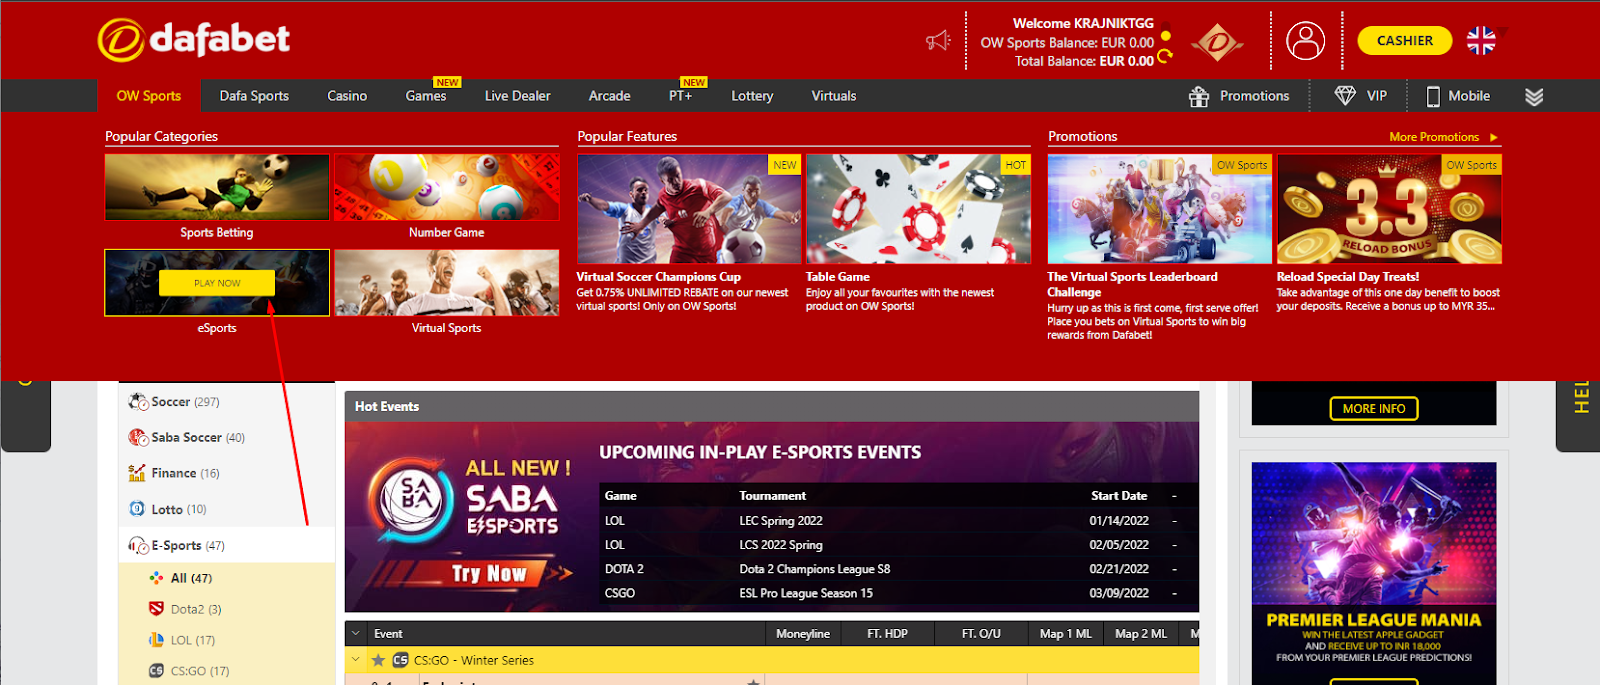Click the Lotto icon
This screenshot has height=685, width=1600.
pyautogui.click(x=137, y=509)
